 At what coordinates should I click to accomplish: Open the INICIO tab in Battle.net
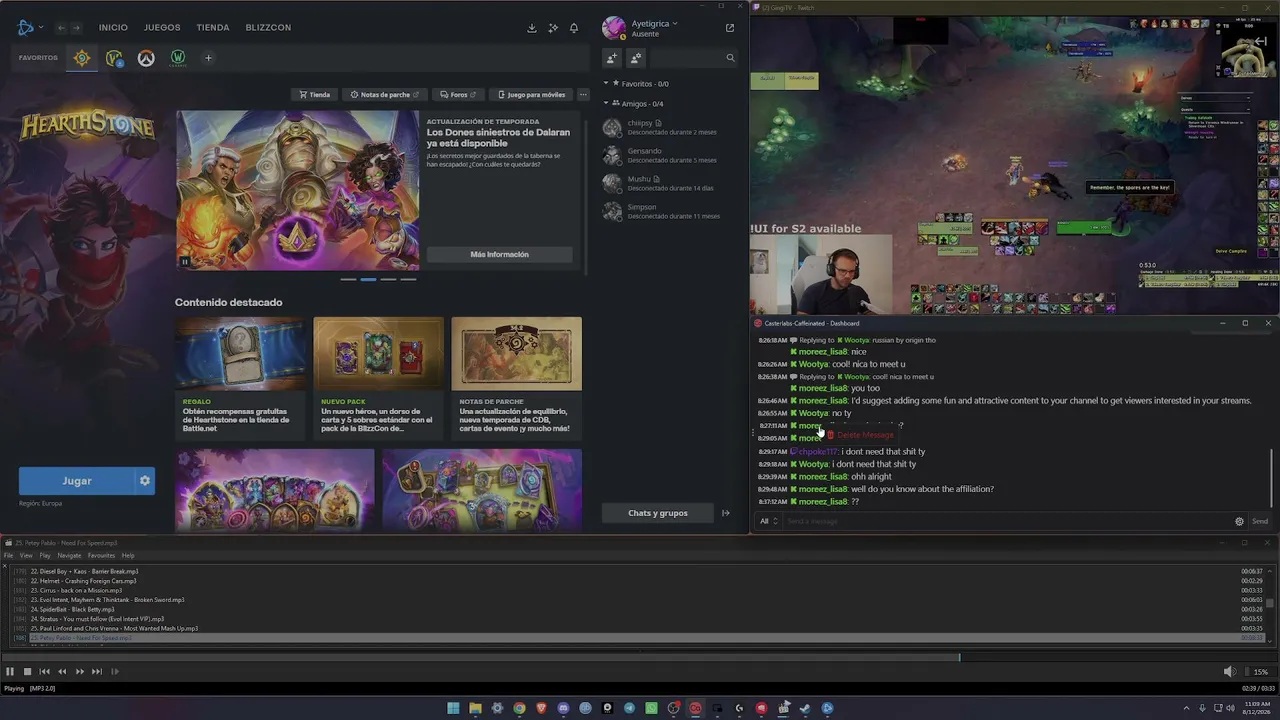113,27
